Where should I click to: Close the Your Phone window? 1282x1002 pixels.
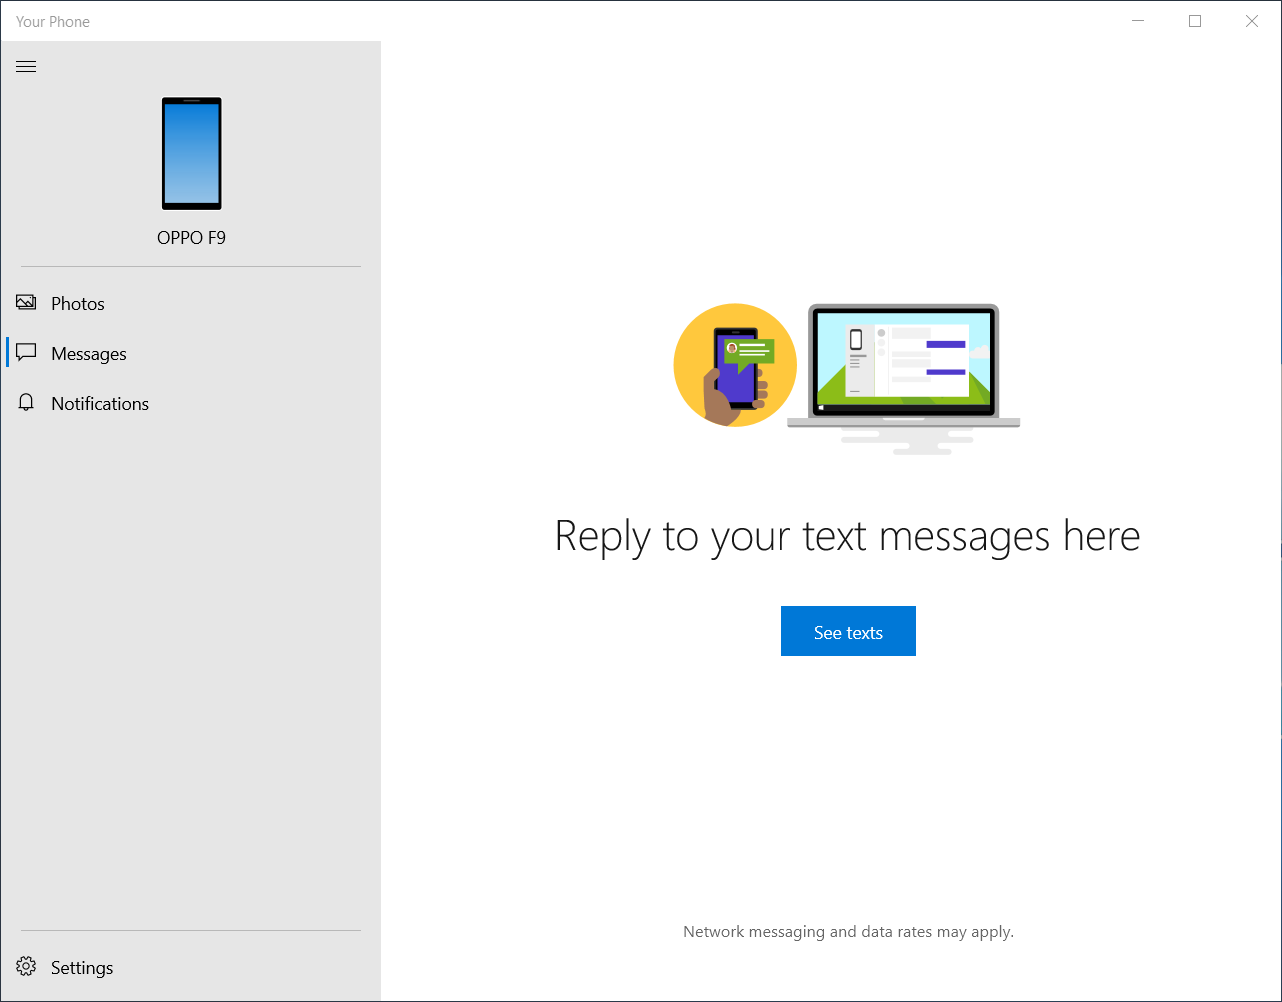pos(1252,21)
